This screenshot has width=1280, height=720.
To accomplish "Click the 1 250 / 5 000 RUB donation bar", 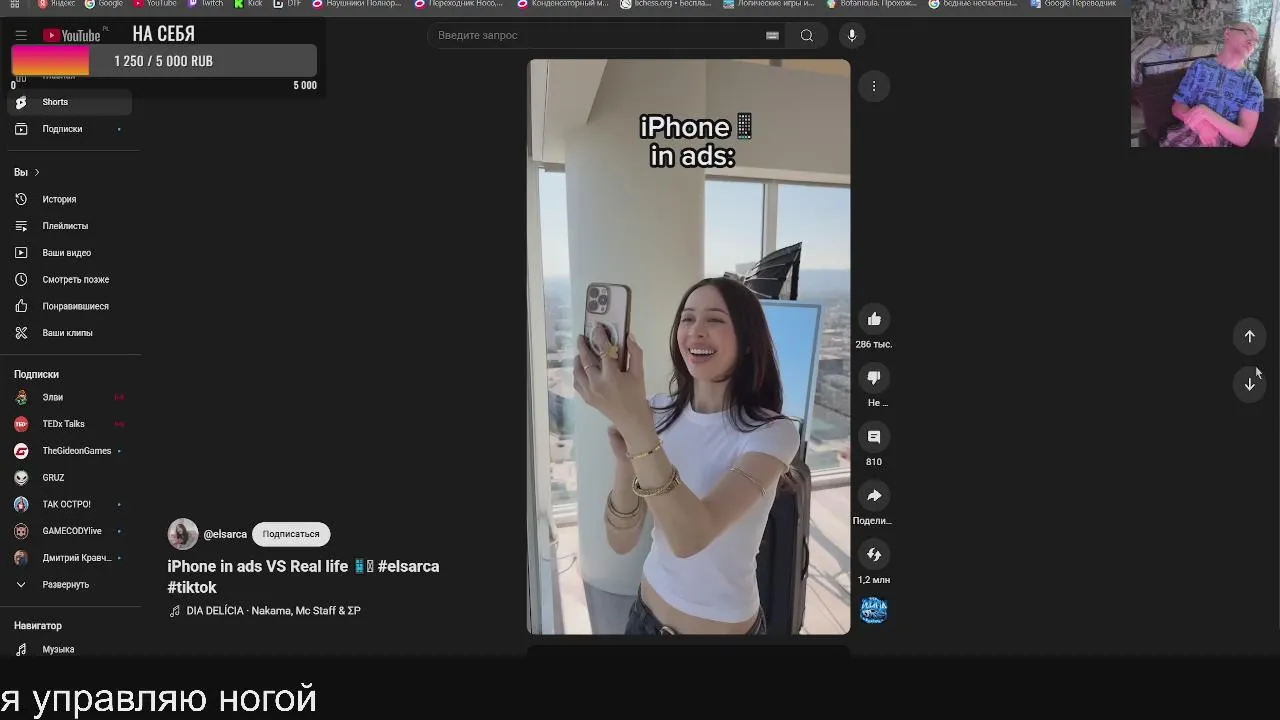I will tap(164, 61).
